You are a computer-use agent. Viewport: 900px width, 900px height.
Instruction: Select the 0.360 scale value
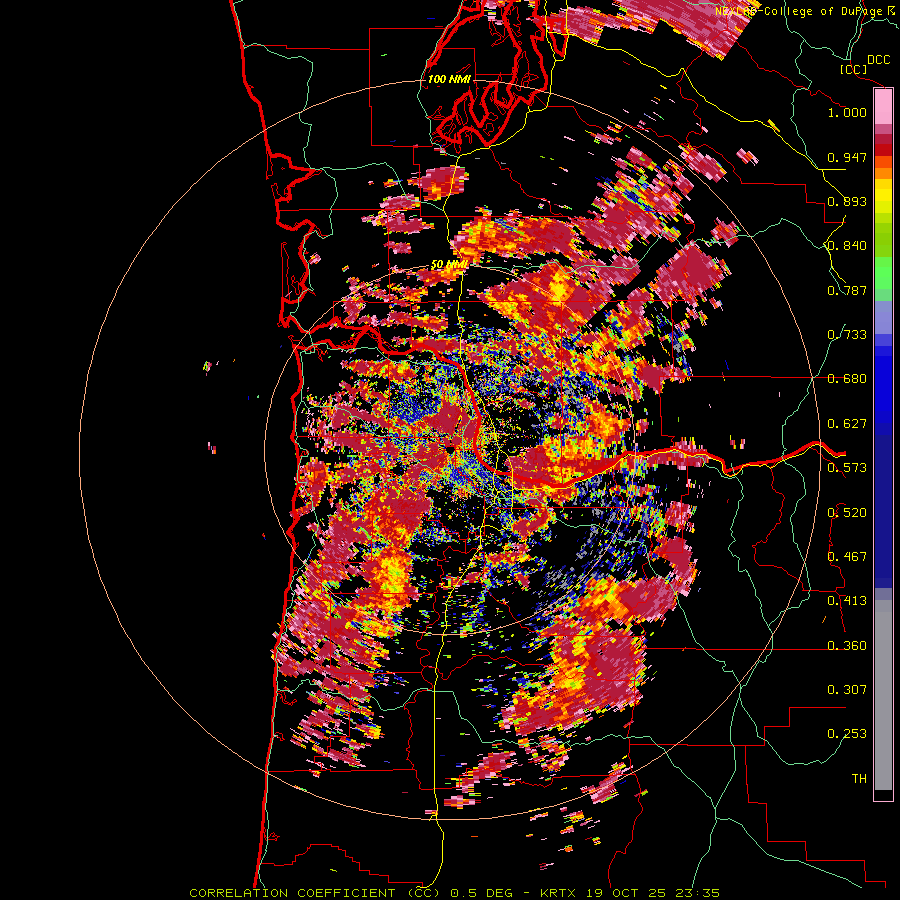click(847, 646)
